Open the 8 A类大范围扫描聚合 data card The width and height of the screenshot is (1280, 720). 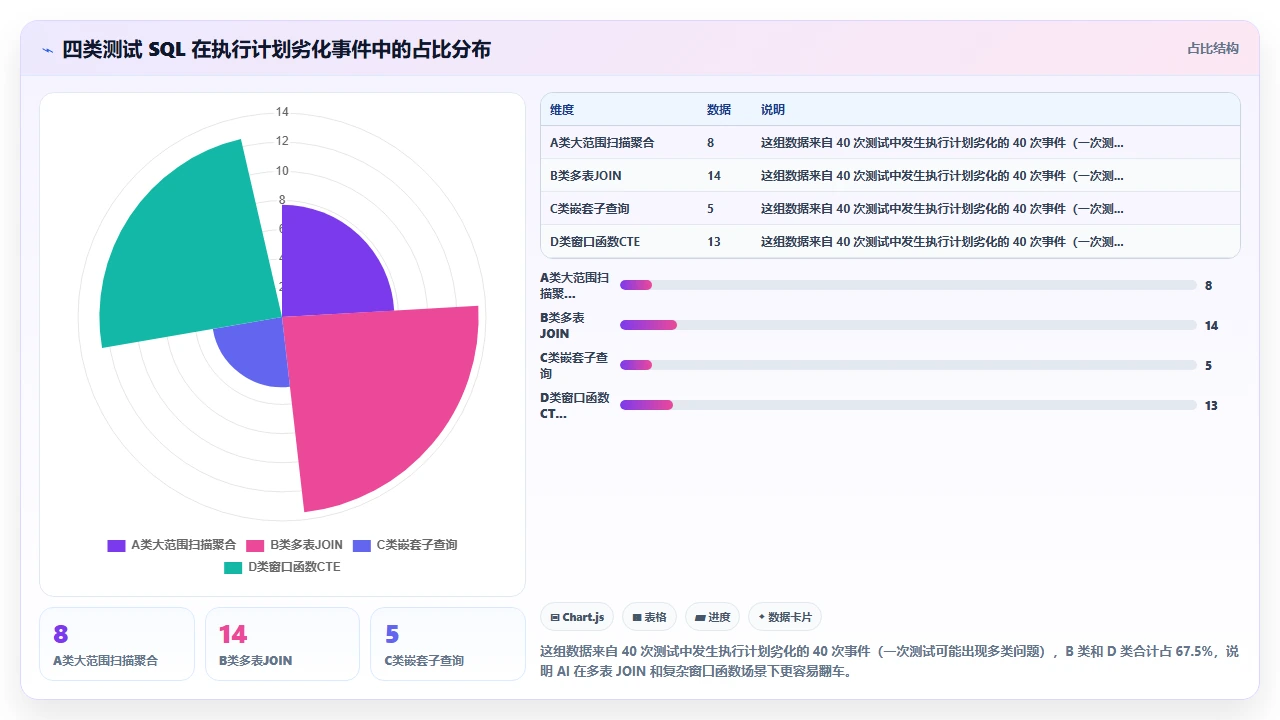coord(117,644)
